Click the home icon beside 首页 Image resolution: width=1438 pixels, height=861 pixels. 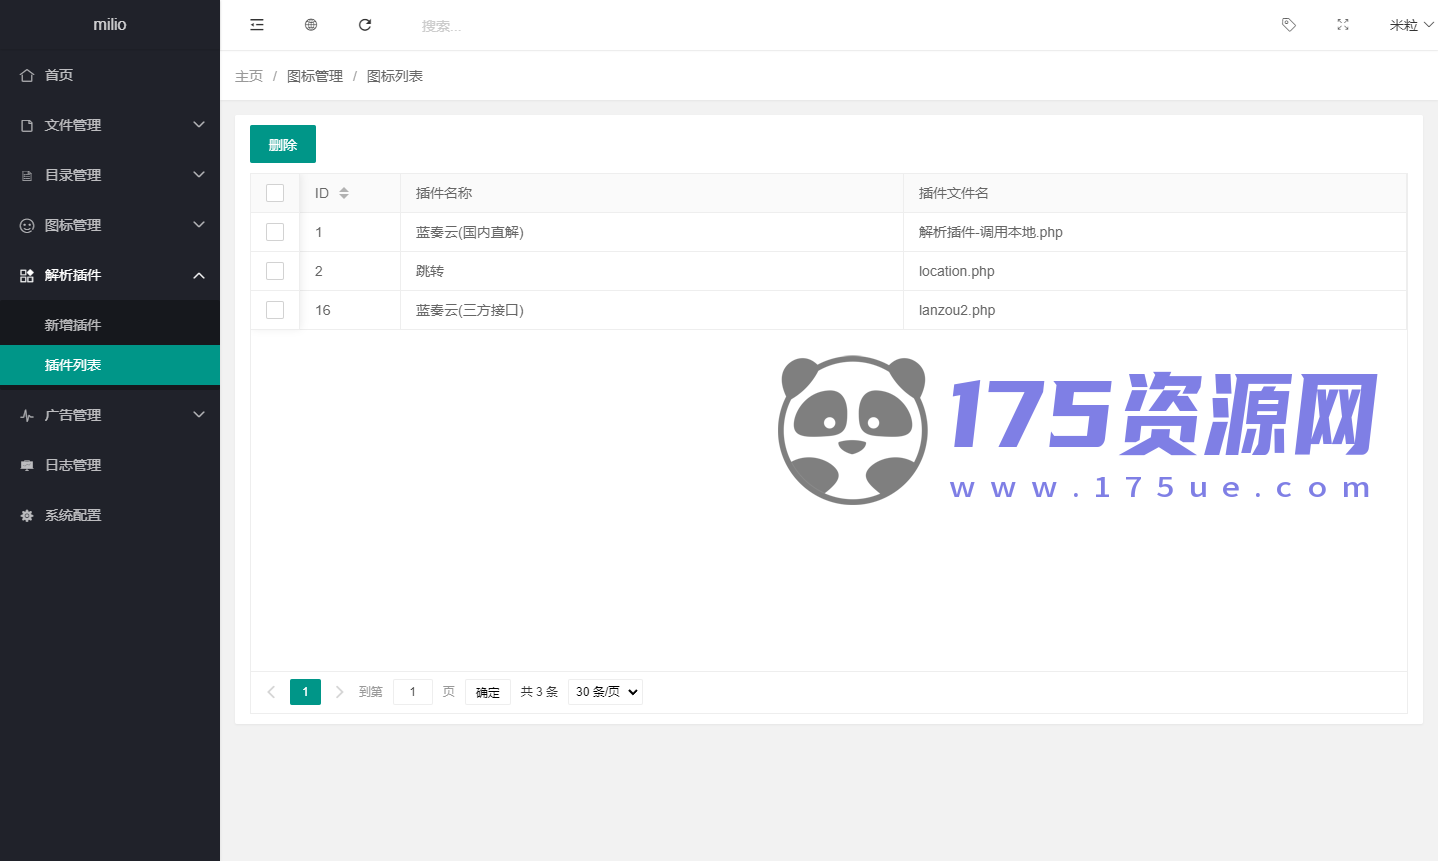click(x=27, y=75)
